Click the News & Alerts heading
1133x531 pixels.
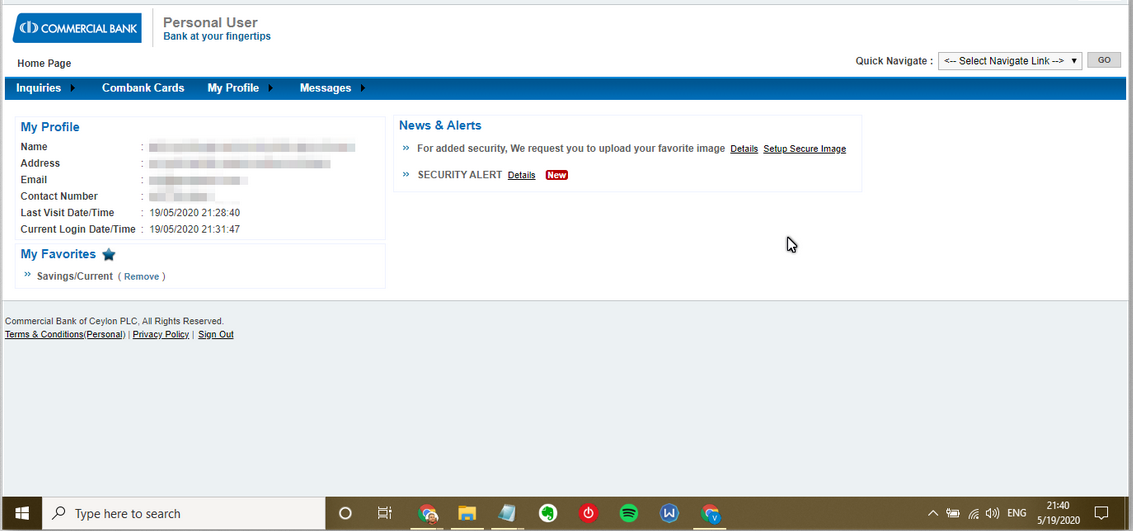440,126
